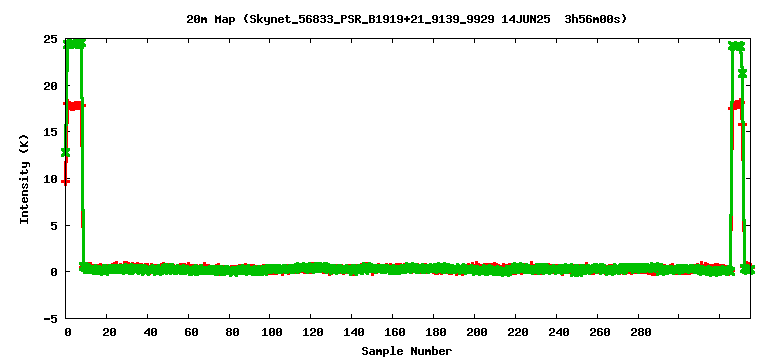Click the 25 tick on intensity axis
This screenshot has width=768, height=360.
[x=50, y=39]
